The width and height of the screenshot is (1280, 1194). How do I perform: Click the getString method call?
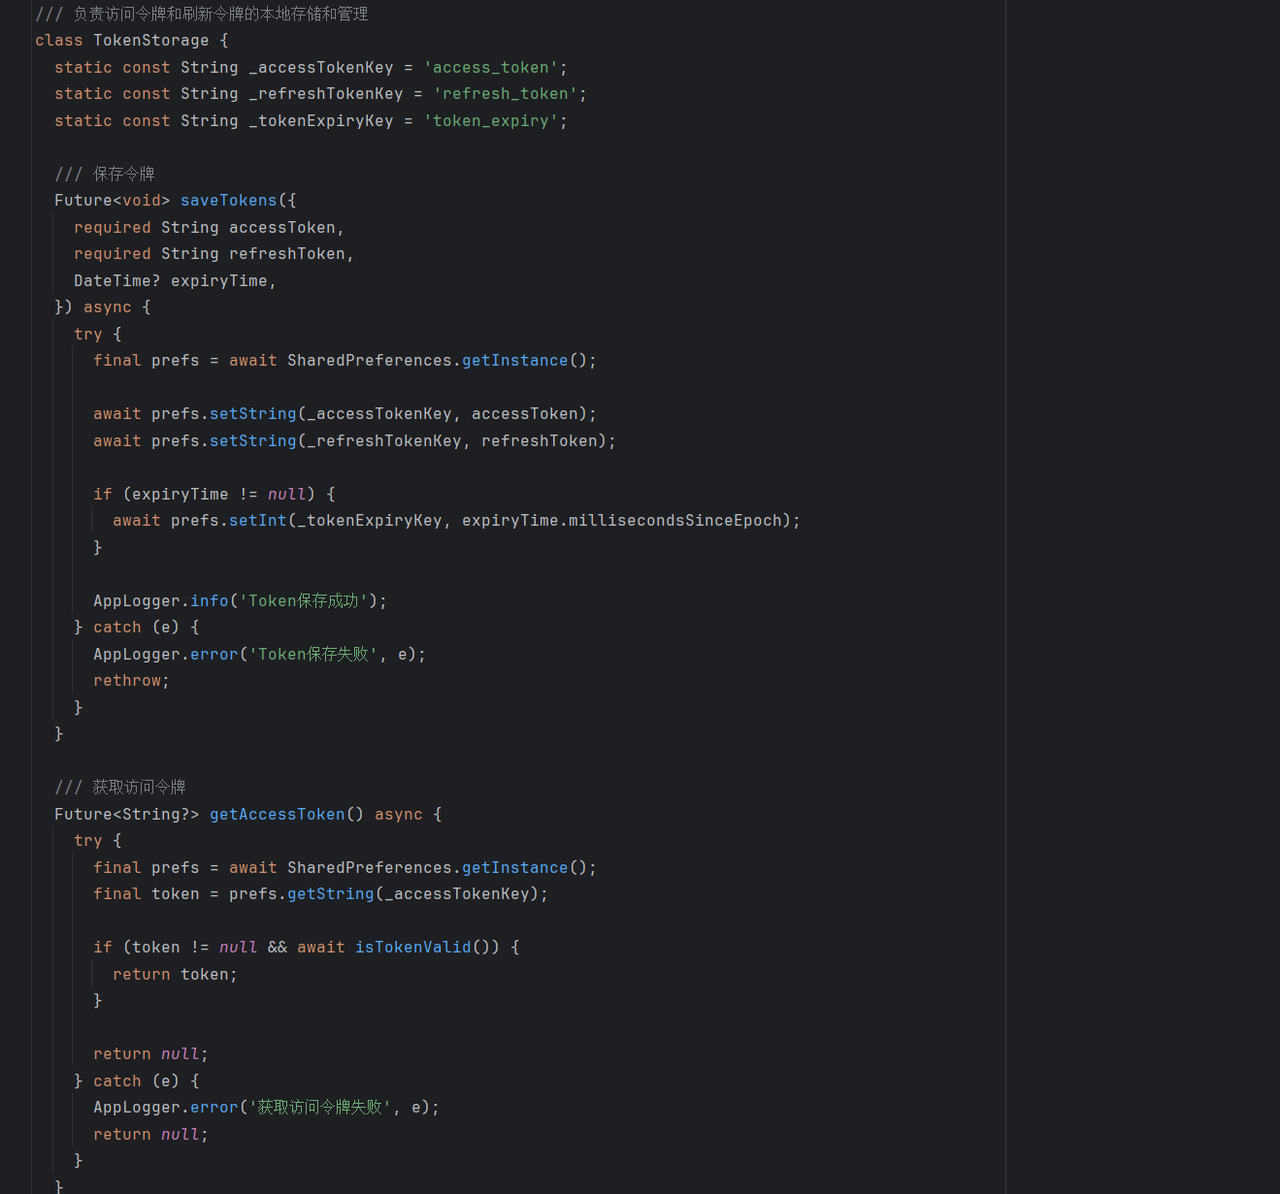331,894
